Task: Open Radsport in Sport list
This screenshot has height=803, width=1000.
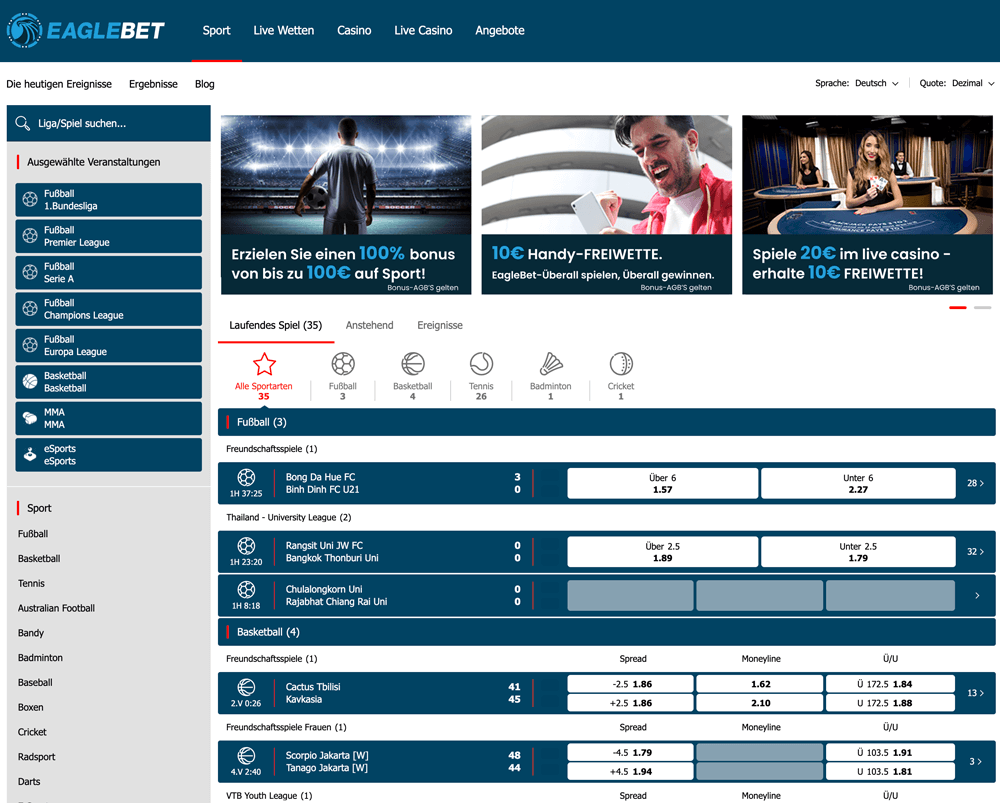Action: pos(36,756)
